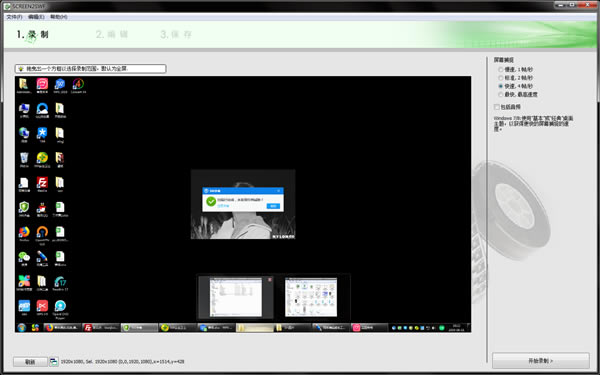Open the 编辑(E) menu
600x375 pixels.
pyautogui.click(x=36, y=17)
